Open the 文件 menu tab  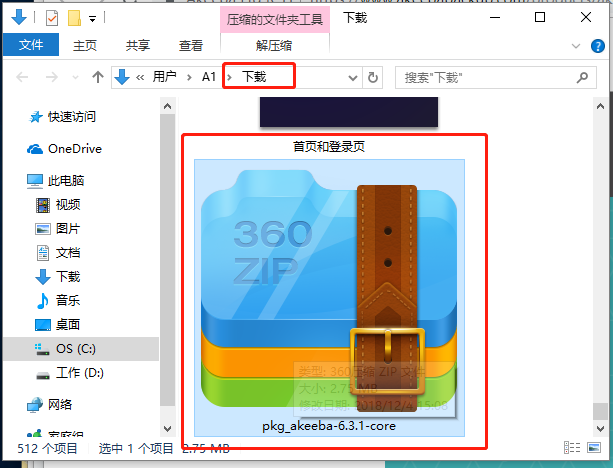click(x=31, y=45)
